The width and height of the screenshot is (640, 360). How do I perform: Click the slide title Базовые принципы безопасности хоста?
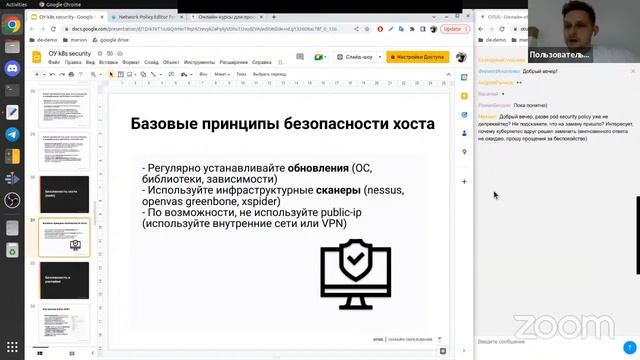click(282, 124)
